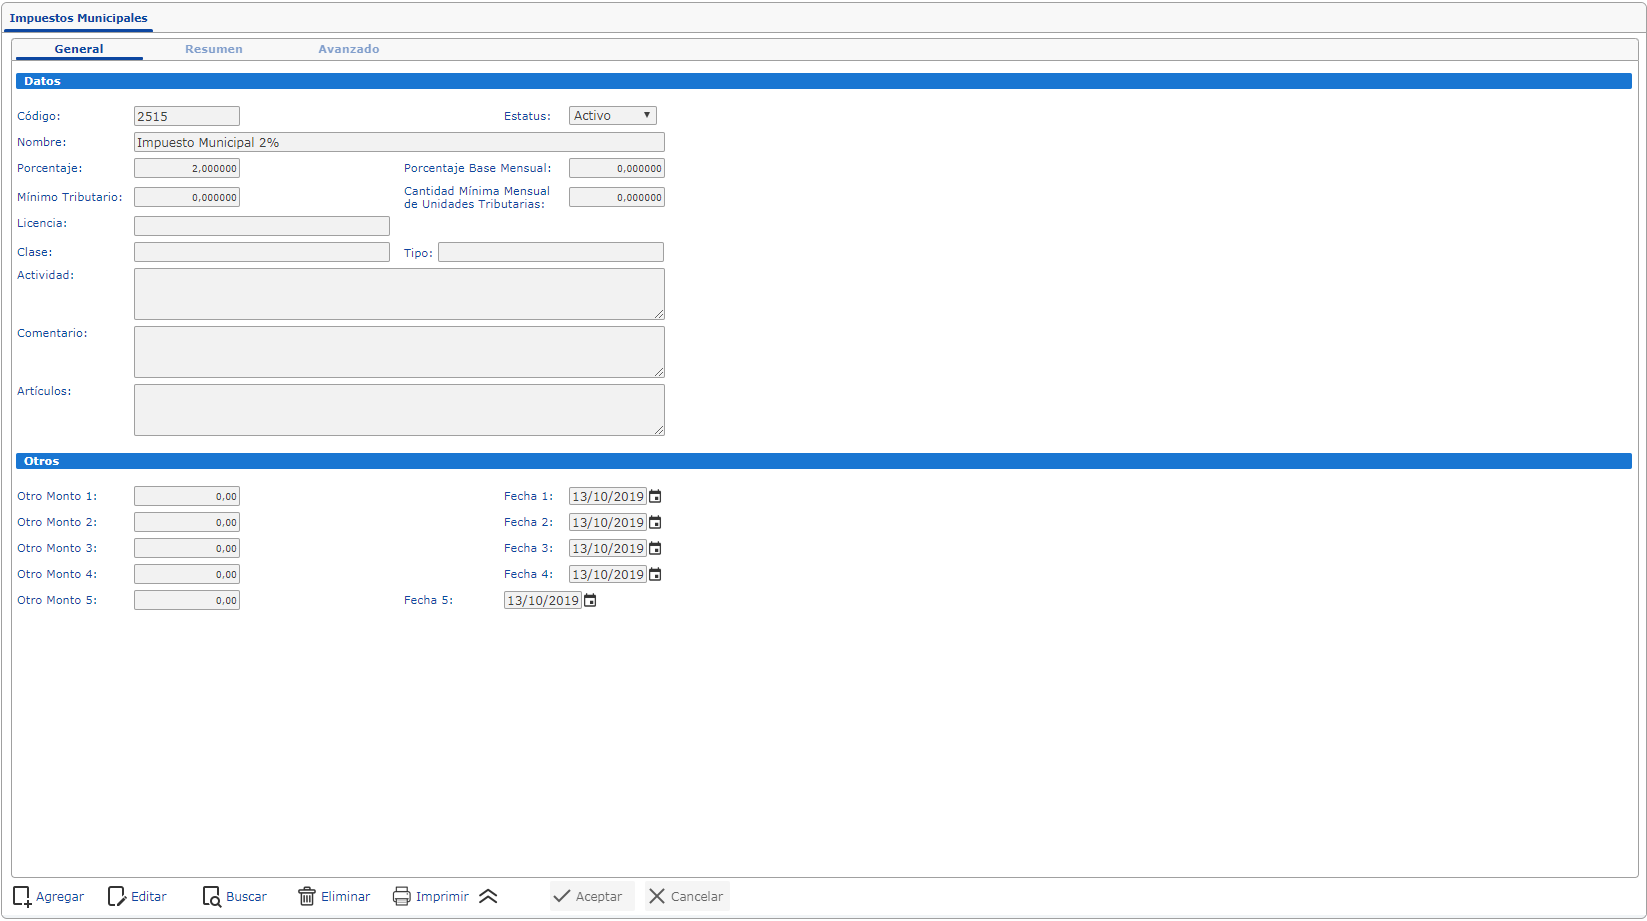This screenshot has height=921, width=1647.
Task: Click the Agregar add-record icon
Action: point(22,897)
